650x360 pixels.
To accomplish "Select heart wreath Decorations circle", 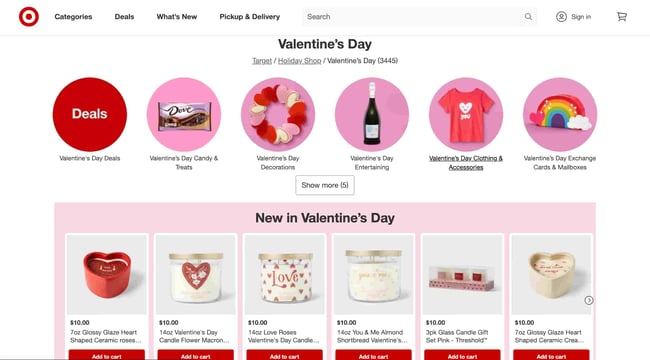I will (x=278, y=114).
